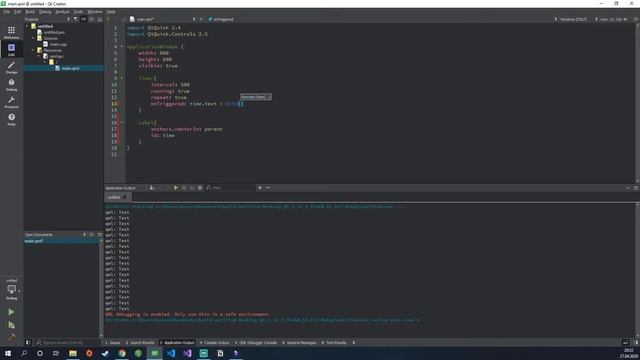Image resolution: width=640 pixels, height=360 pixels.
Task: Zoom out Application Output text
Action: click(268, 188)
